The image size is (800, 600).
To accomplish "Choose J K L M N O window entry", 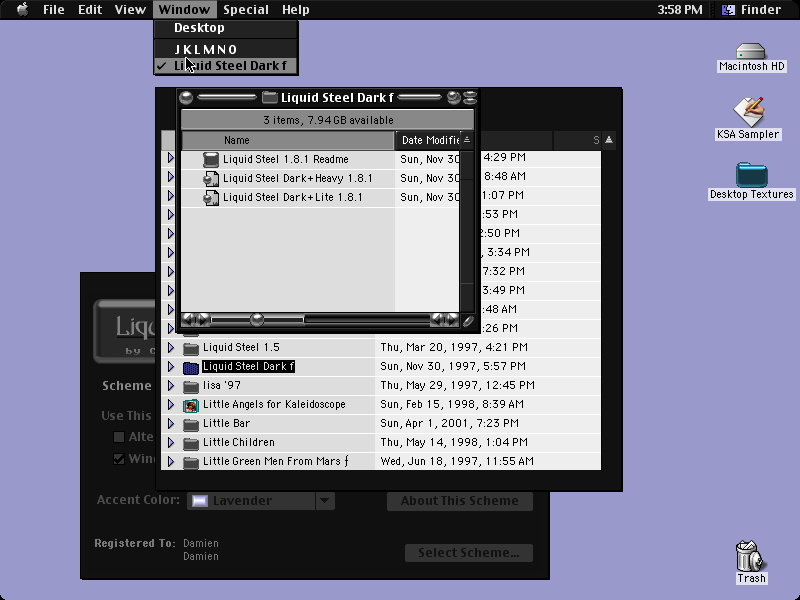I will point(226,49).
